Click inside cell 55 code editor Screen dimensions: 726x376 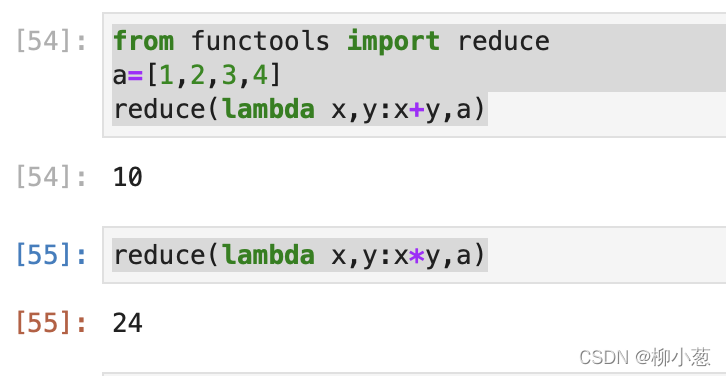pyautogui.click(x=414, y=255)
